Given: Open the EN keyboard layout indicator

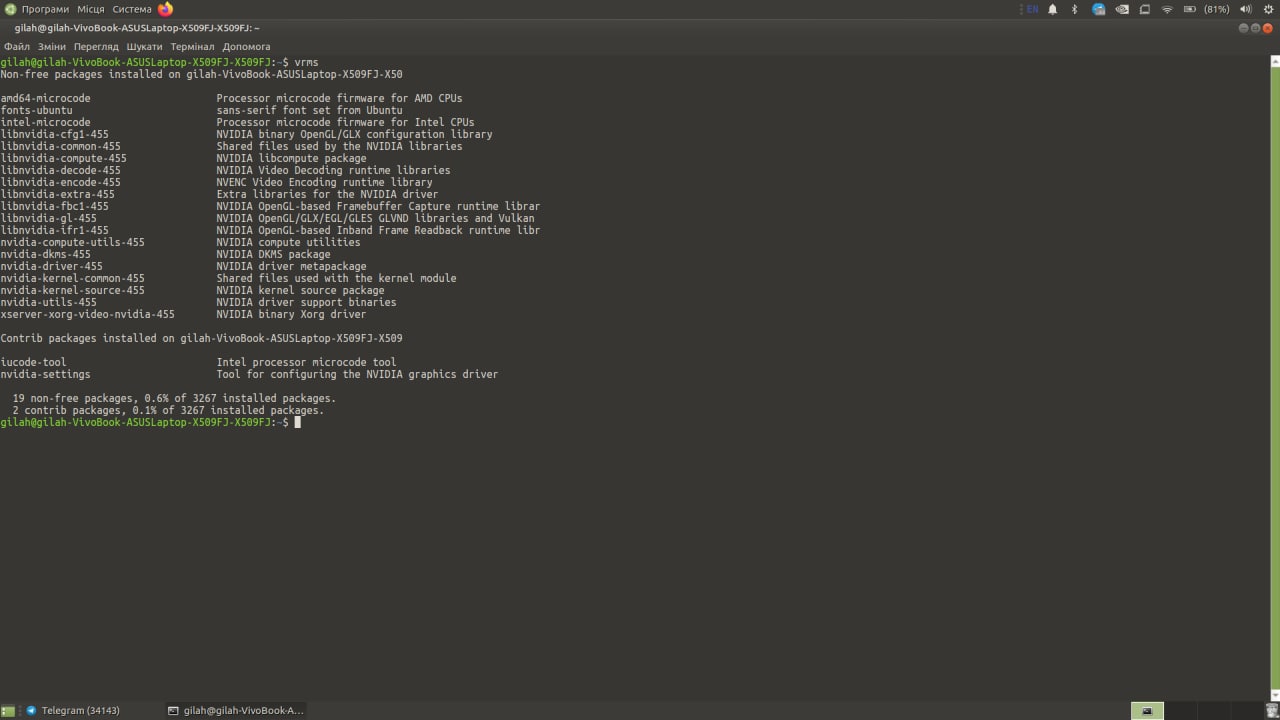Looking at the screenshot, I should (1032, 9).
